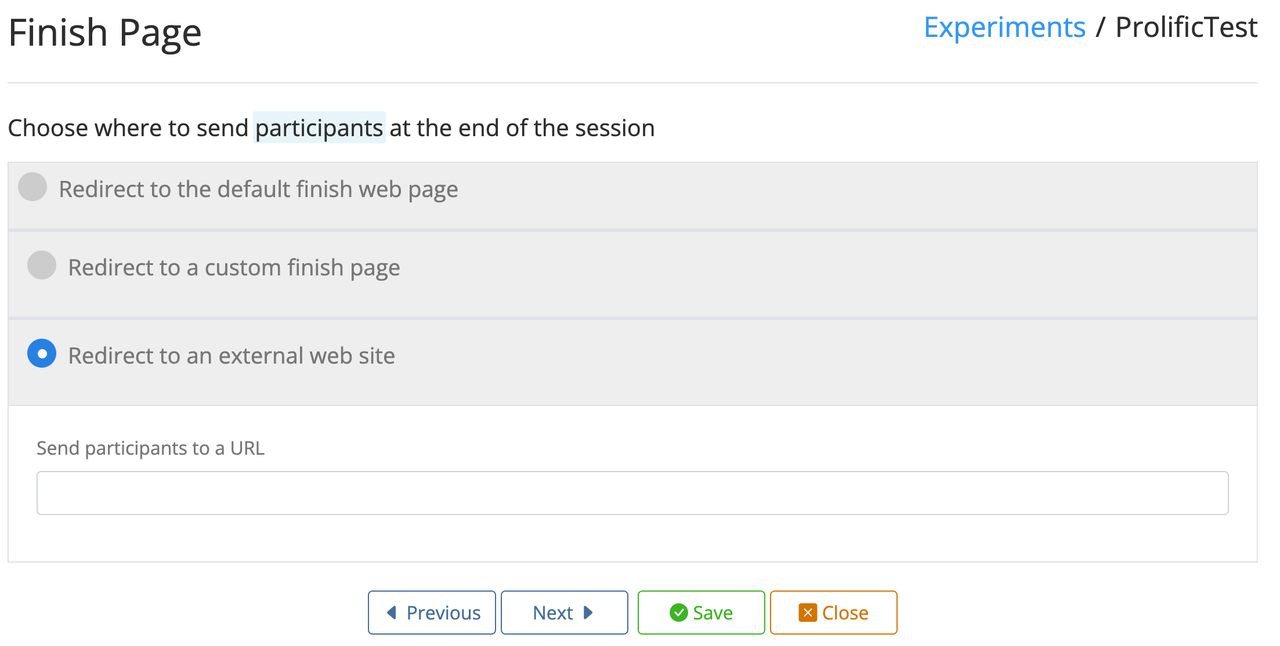
Task: Open the Experiments breadcrumb link
Action: 1004,27
